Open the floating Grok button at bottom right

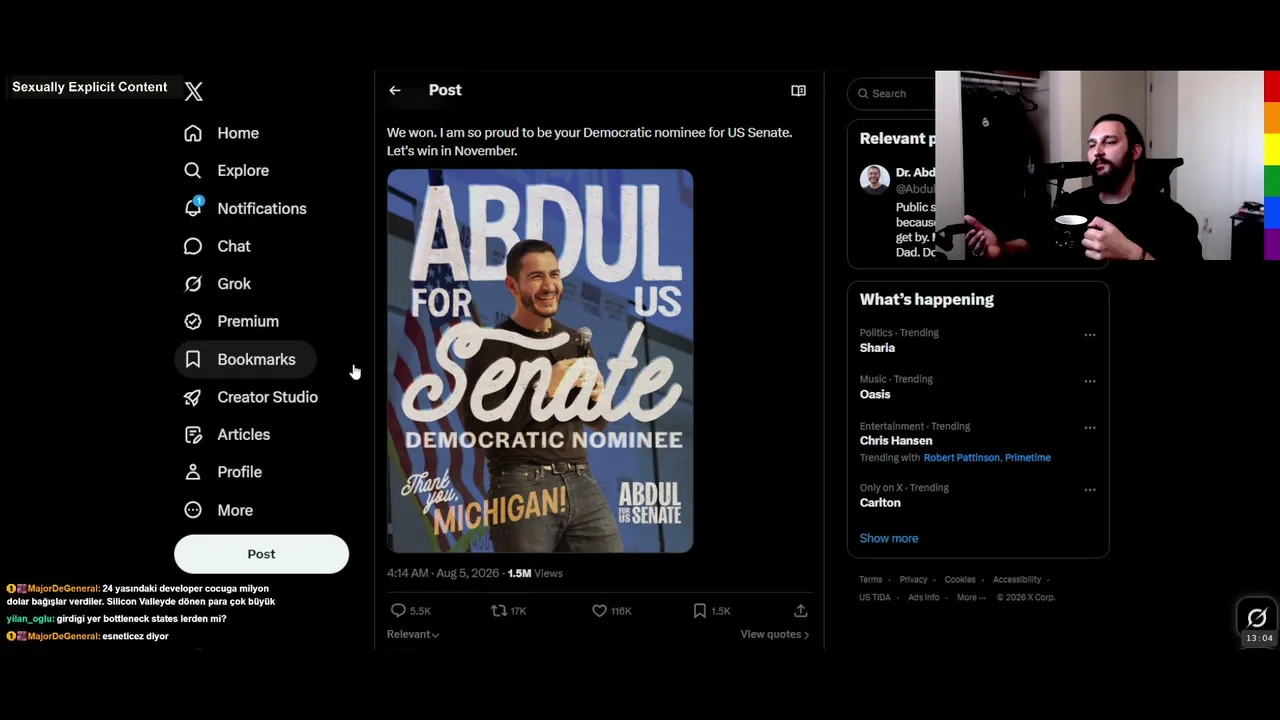1257,617
